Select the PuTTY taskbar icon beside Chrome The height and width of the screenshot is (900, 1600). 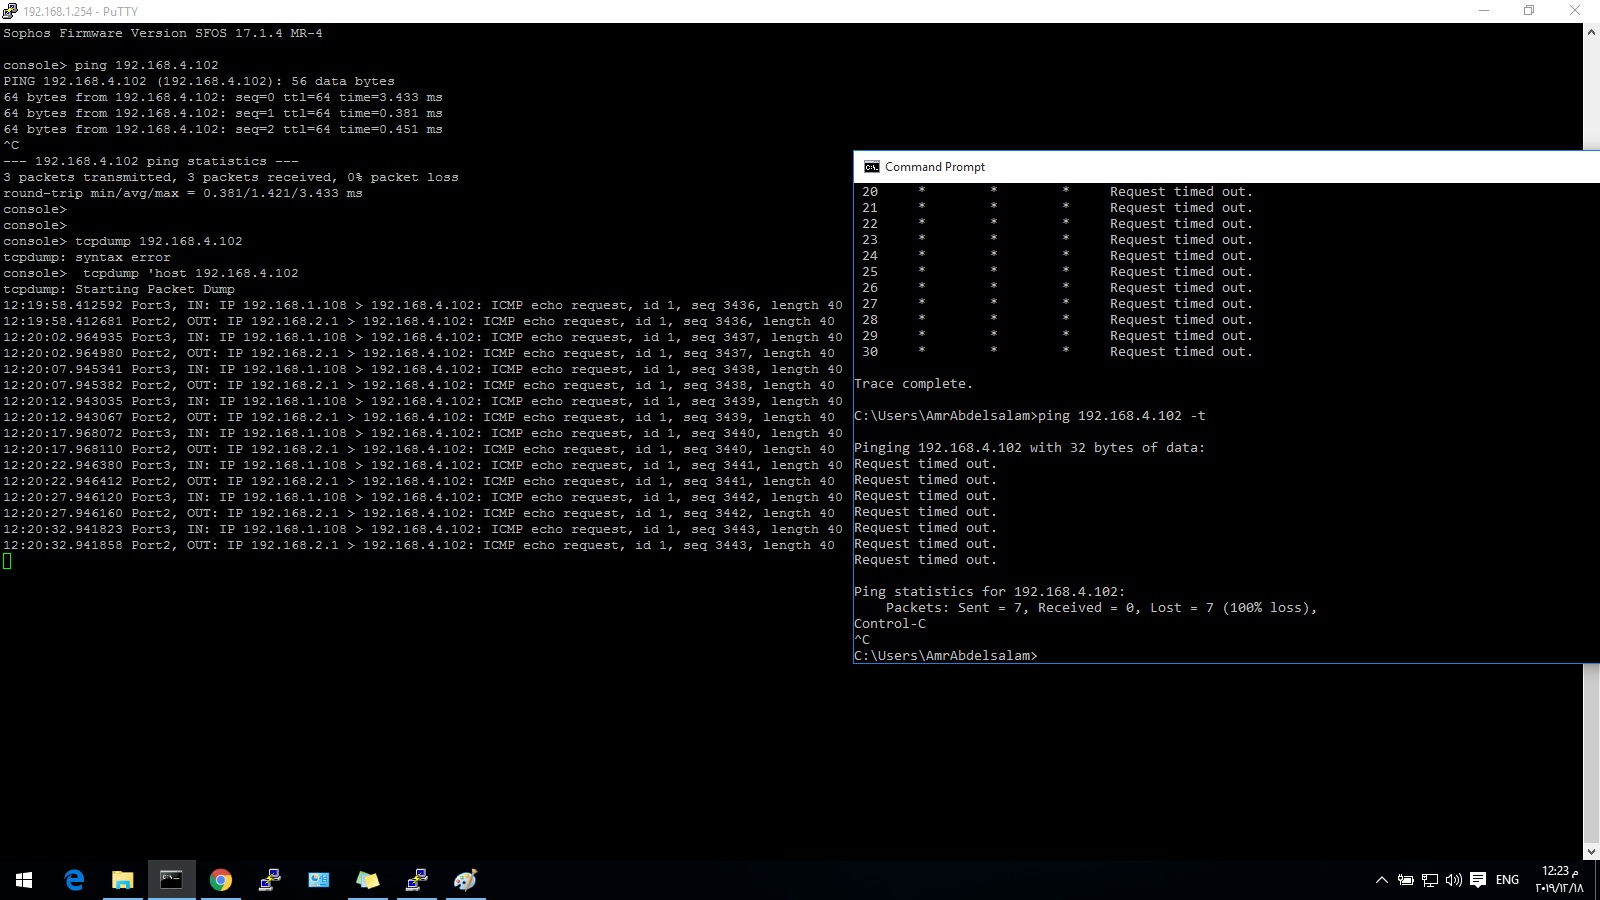270,880
